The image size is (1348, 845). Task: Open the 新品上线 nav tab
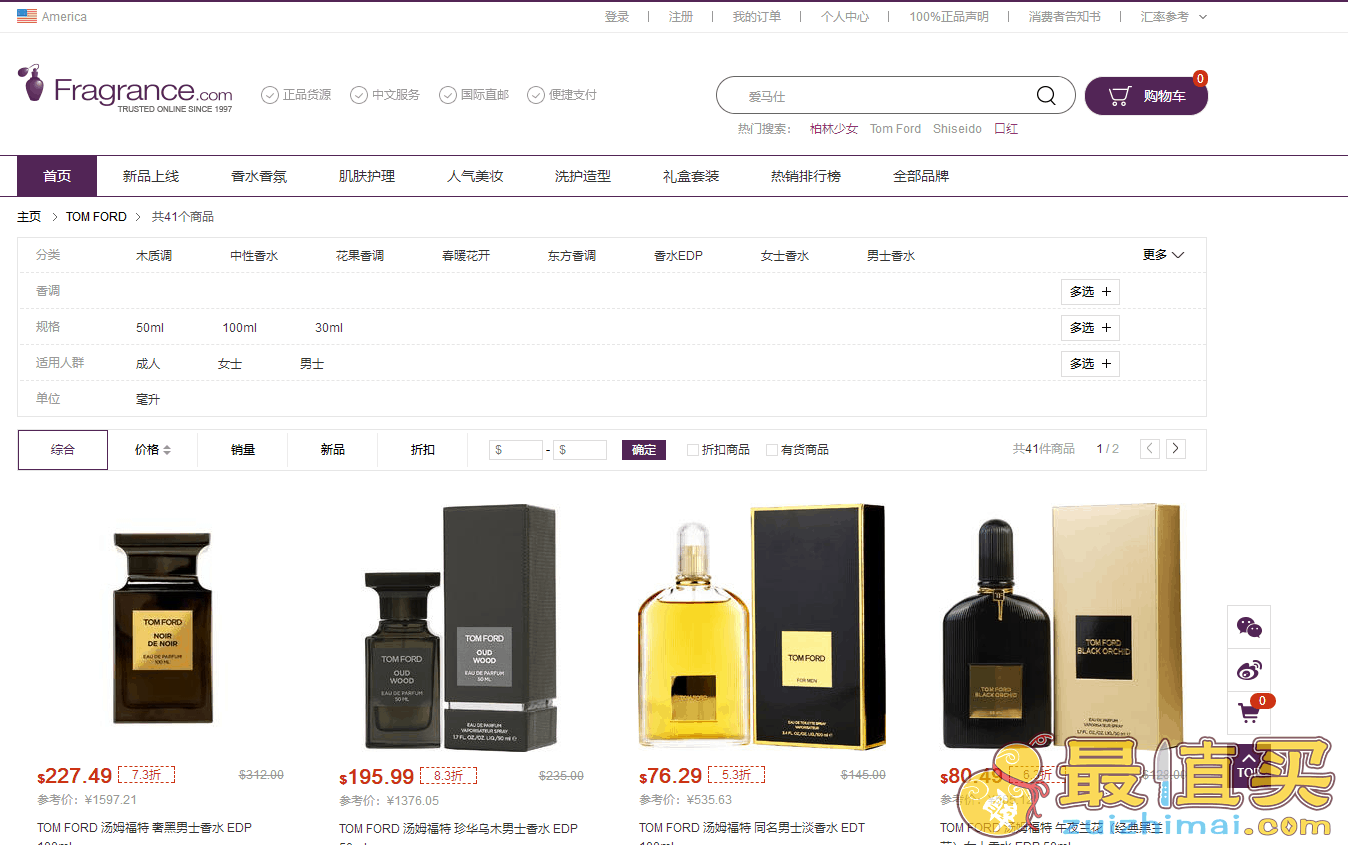pyautogui.click(x=151, y=176)
